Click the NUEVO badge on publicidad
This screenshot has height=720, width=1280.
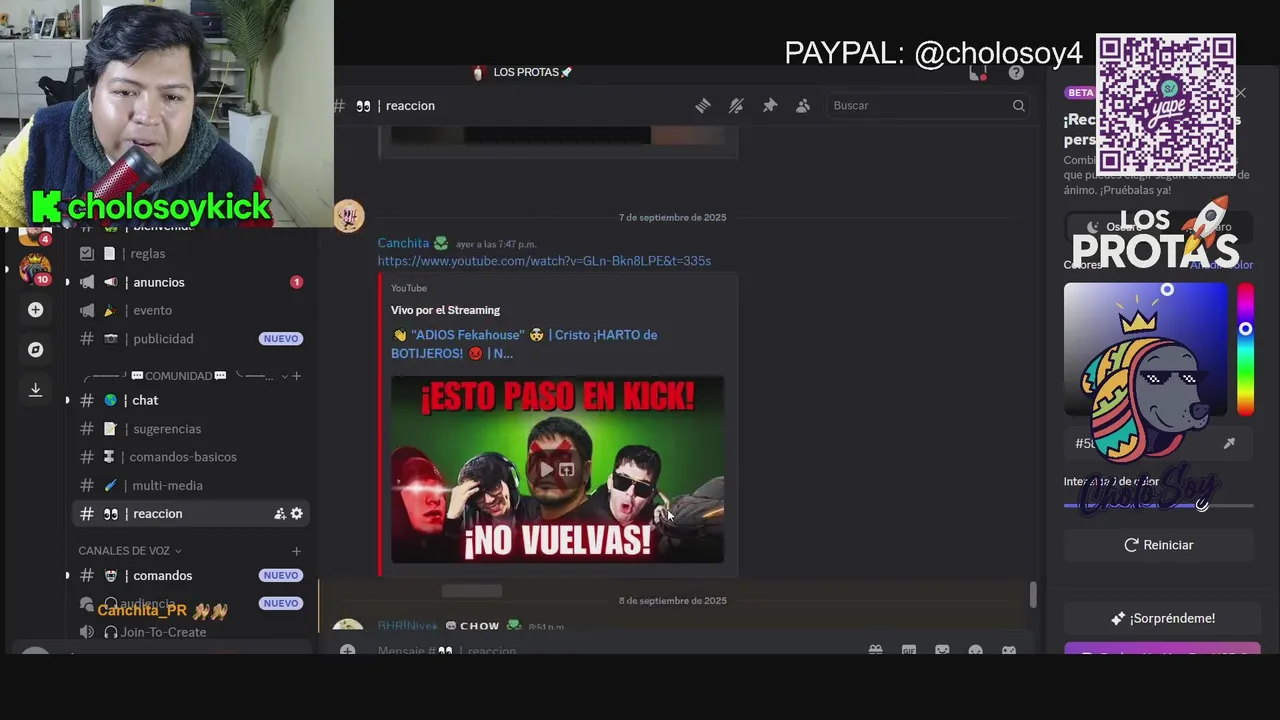[281, 339]
